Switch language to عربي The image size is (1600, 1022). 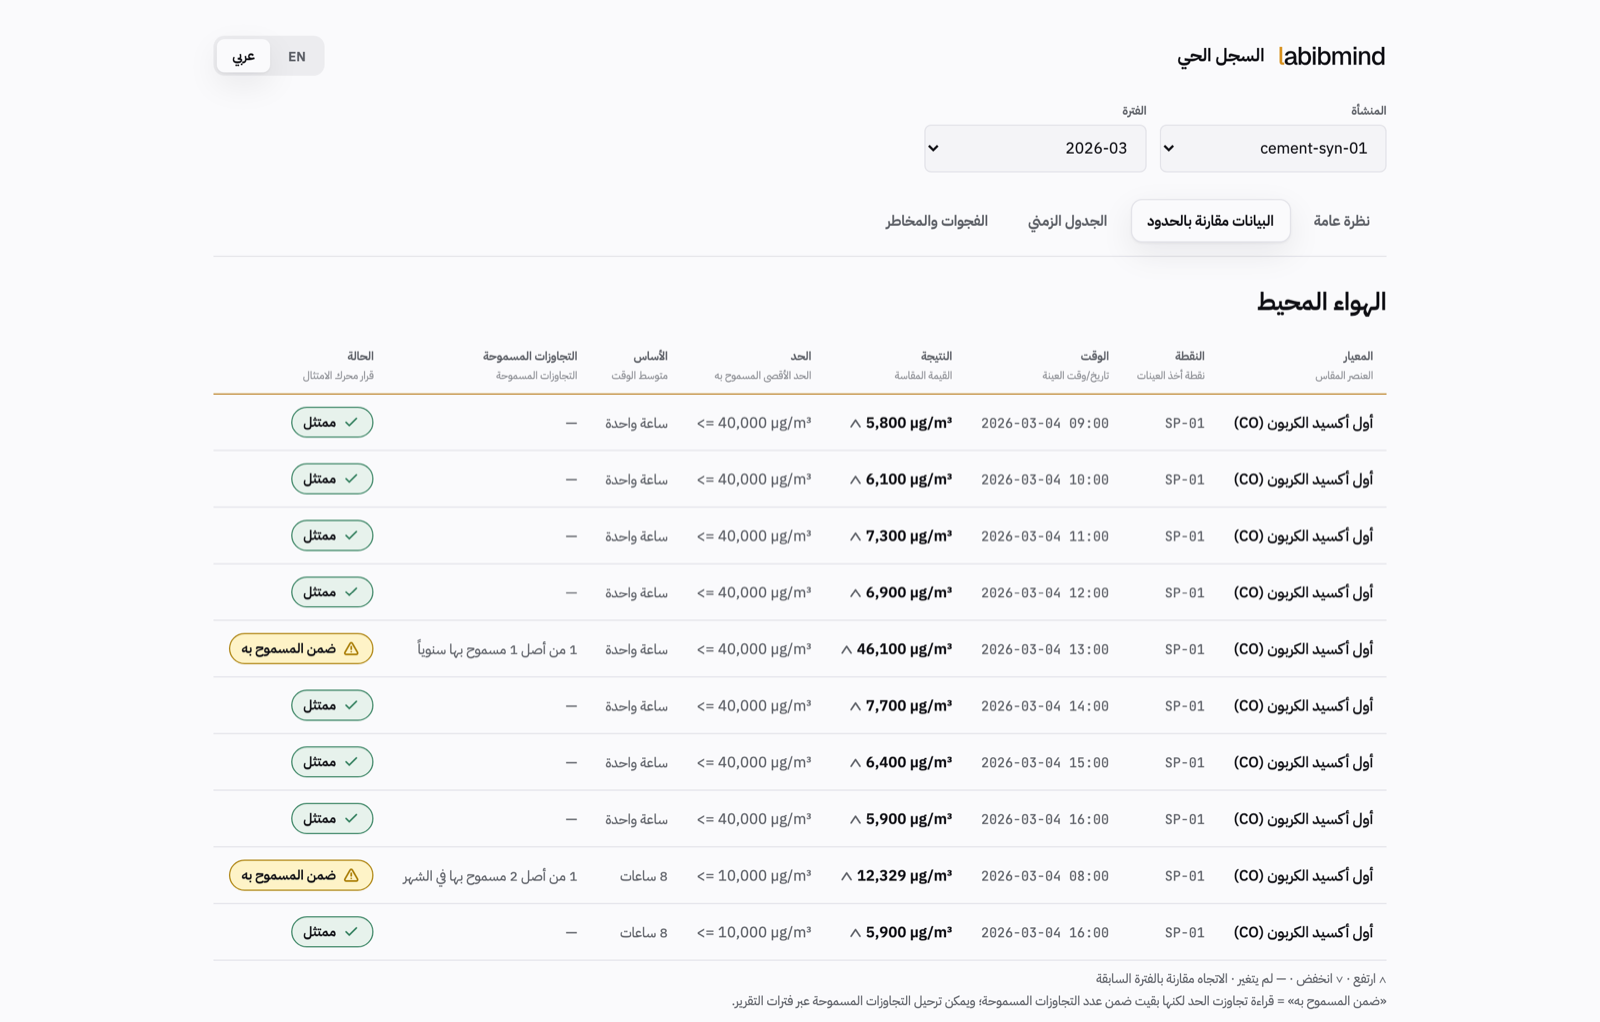[243, 56]
